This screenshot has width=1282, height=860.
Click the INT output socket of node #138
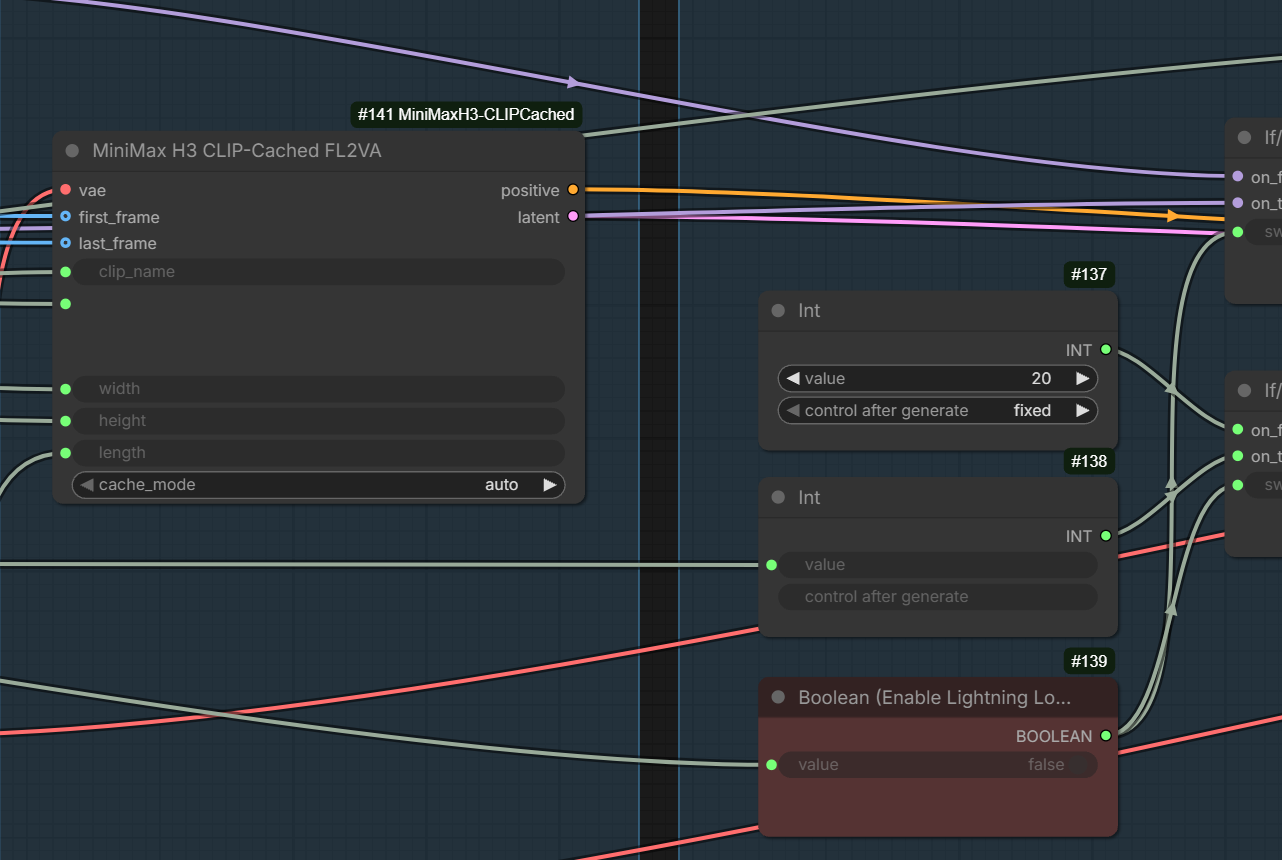pos(1105,536)
